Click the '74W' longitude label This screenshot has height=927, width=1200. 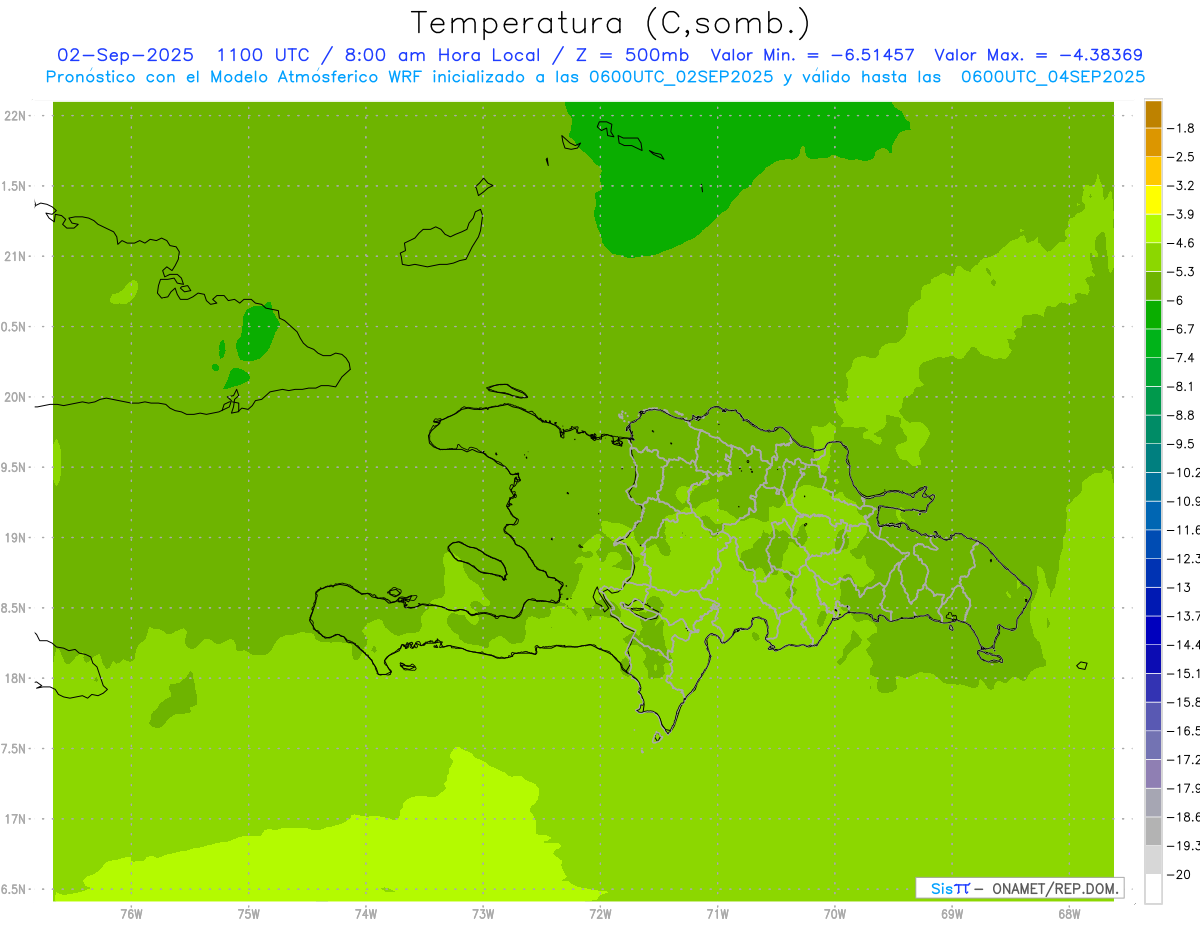tap(366, 913)
